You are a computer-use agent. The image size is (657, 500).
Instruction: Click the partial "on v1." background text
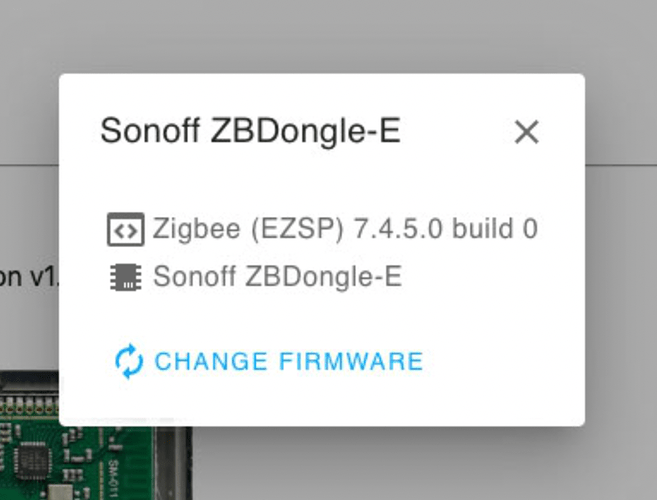coord(28,277)
